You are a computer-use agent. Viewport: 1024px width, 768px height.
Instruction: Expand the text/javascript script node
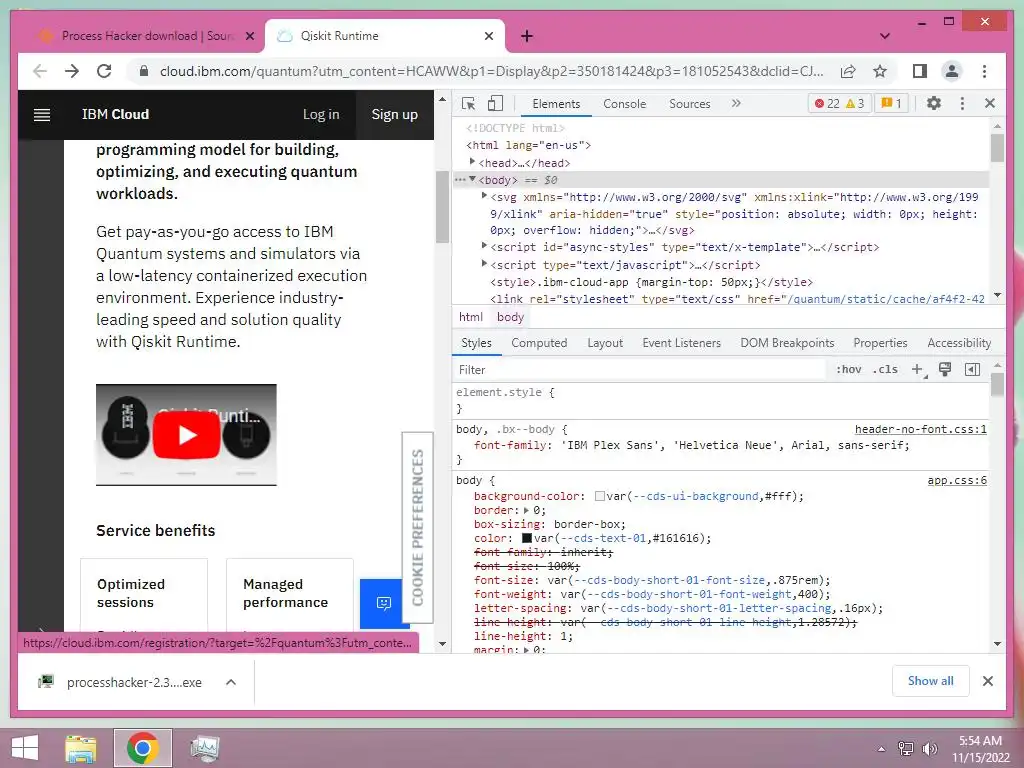click(x=484, y=264)
